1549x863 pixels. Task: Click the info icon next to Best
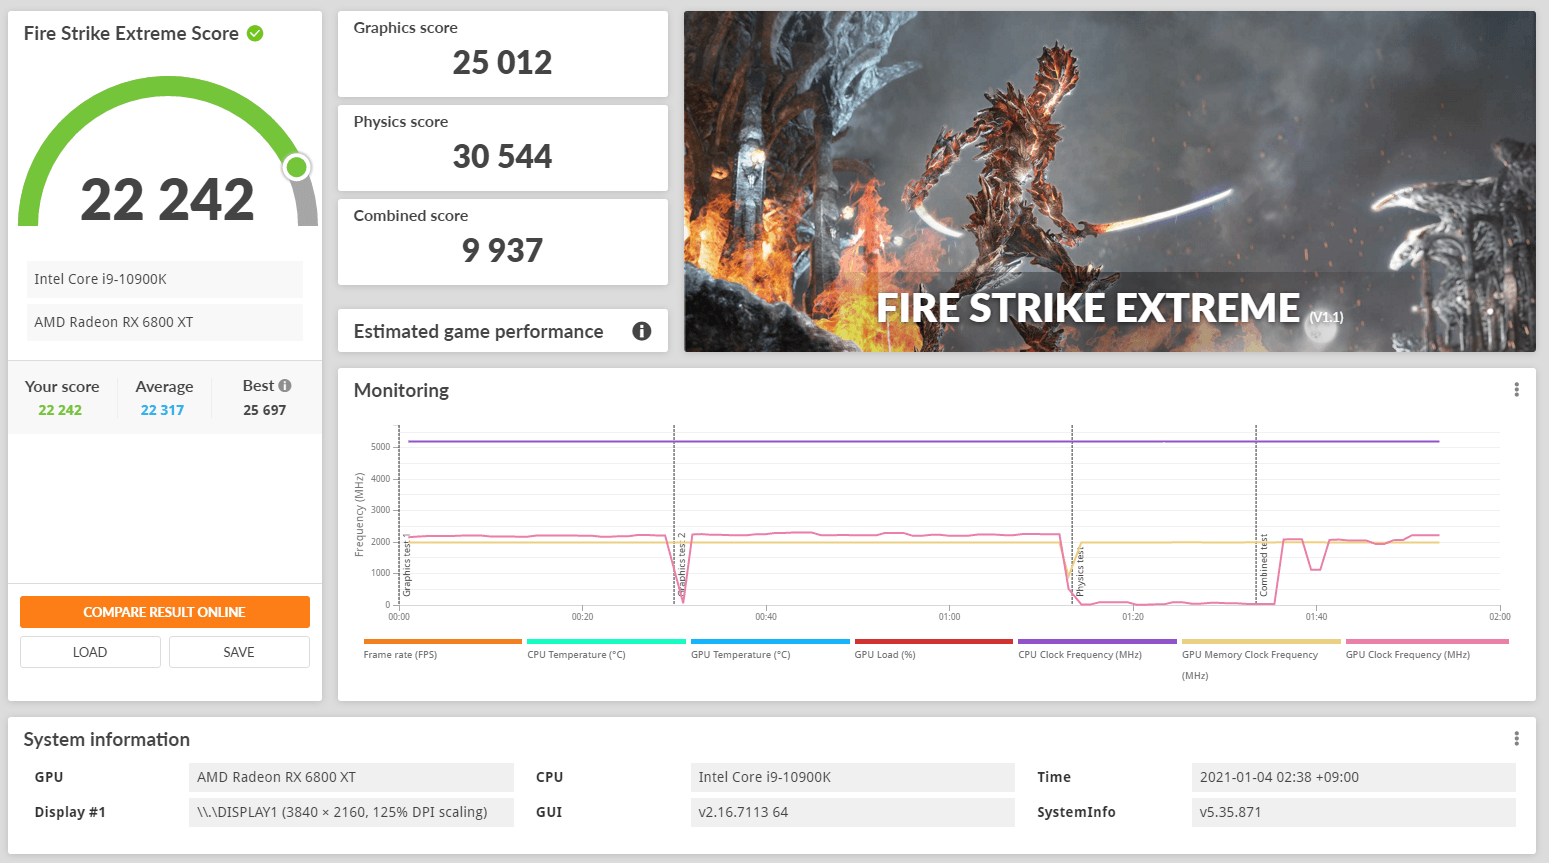click(x=285, y=386)
